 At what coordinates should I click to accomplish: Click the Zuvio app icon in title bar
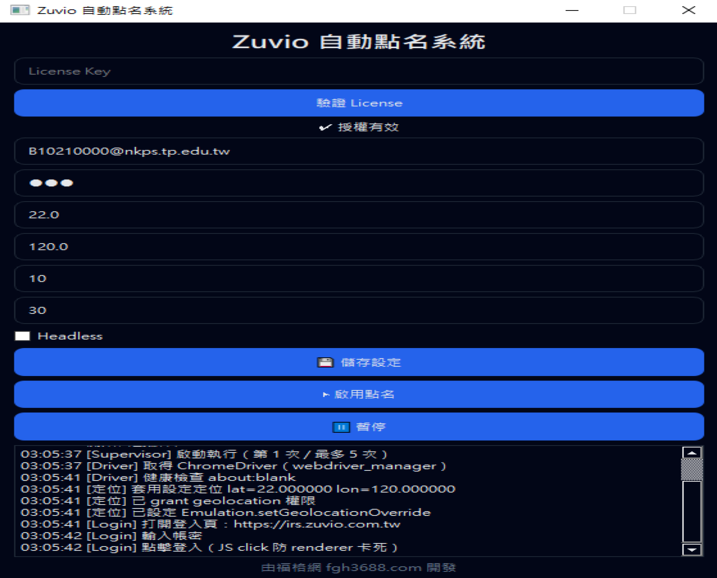(x=18, y=10)
